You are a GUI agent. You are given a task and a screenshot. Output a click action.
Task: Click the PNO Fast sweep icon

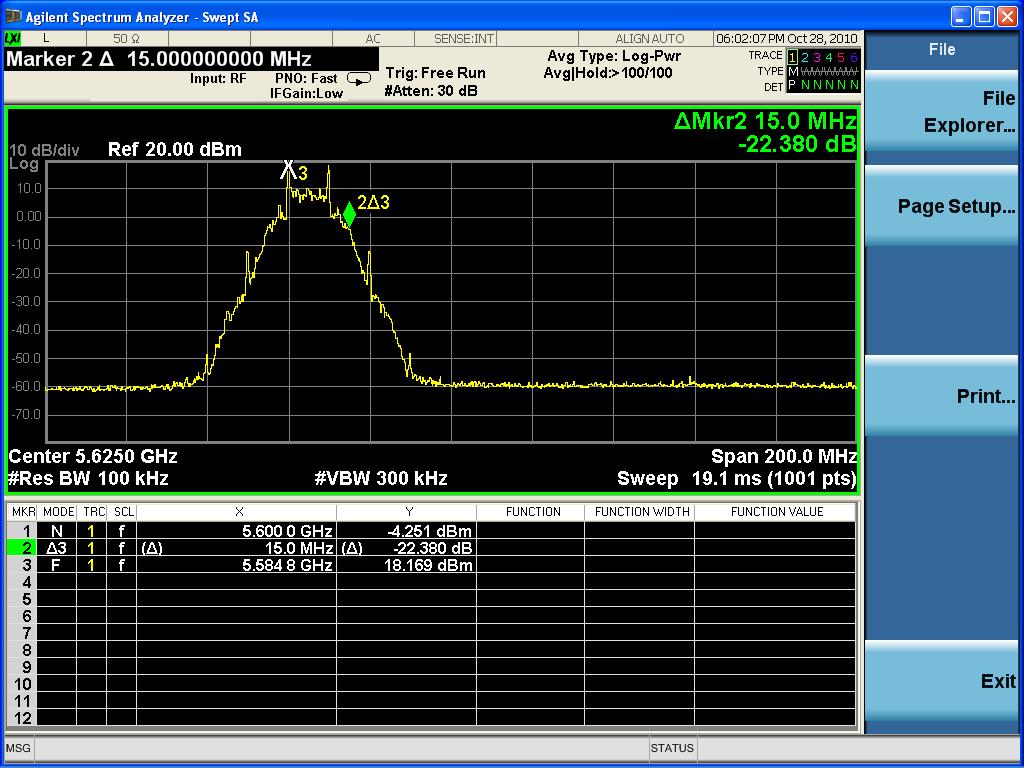[358, 78]
